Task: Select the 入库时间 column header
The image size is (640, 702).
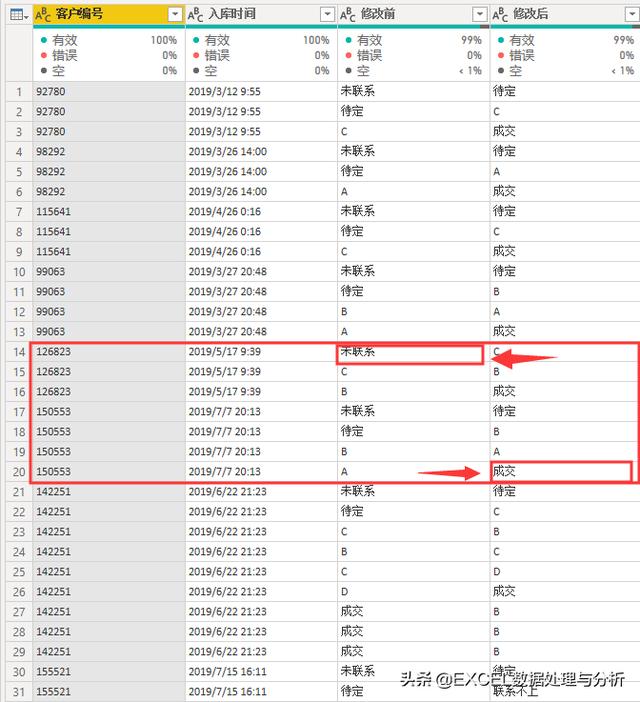Action: pyautogui.click(x=261, y=15)
